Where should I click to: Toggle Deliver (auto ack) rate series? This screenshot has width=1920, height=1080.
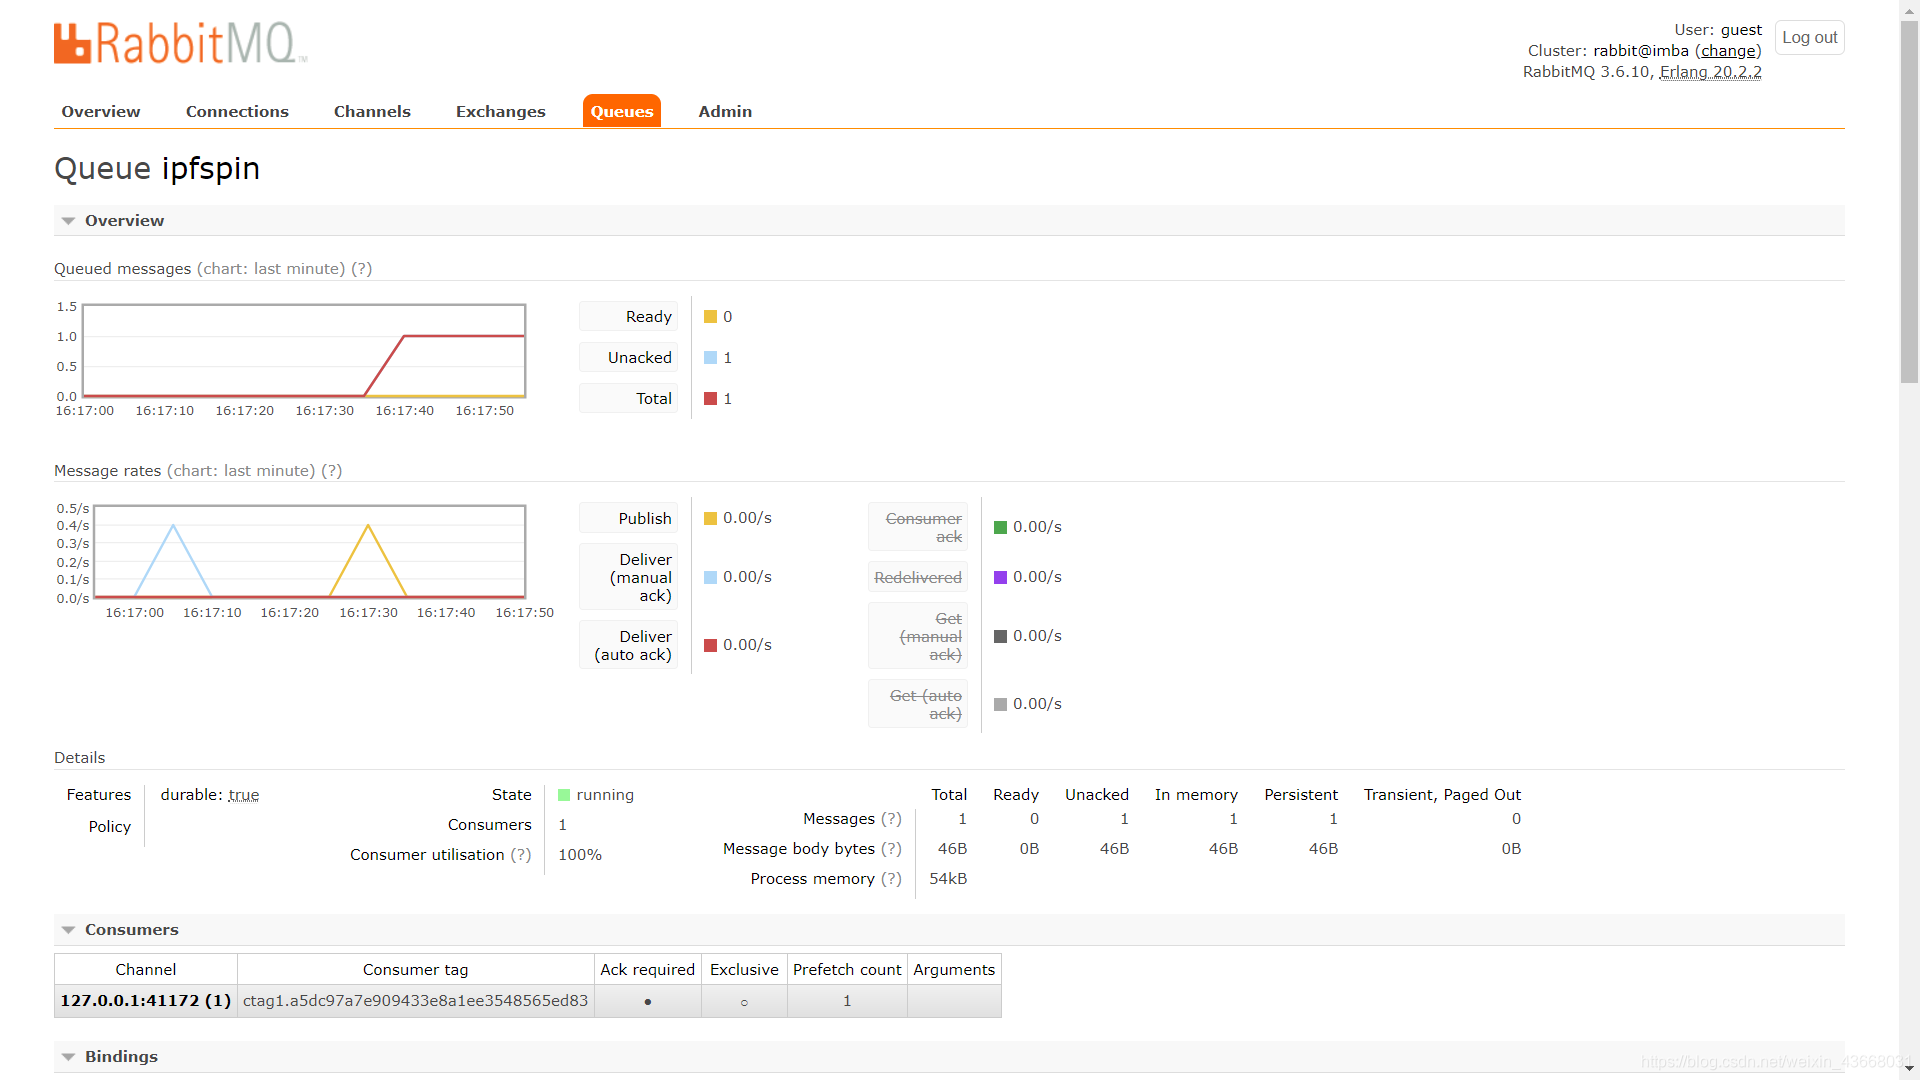point(628,645)
